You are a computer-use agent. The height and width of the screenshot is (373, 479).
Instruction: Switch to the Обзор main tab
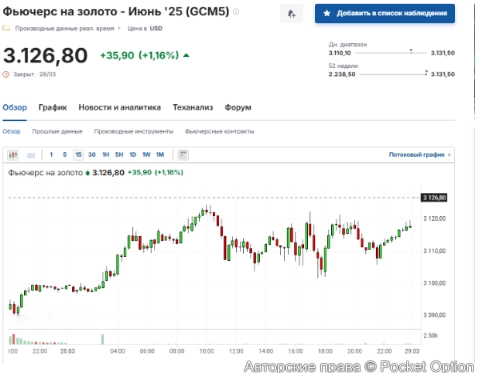15,107
